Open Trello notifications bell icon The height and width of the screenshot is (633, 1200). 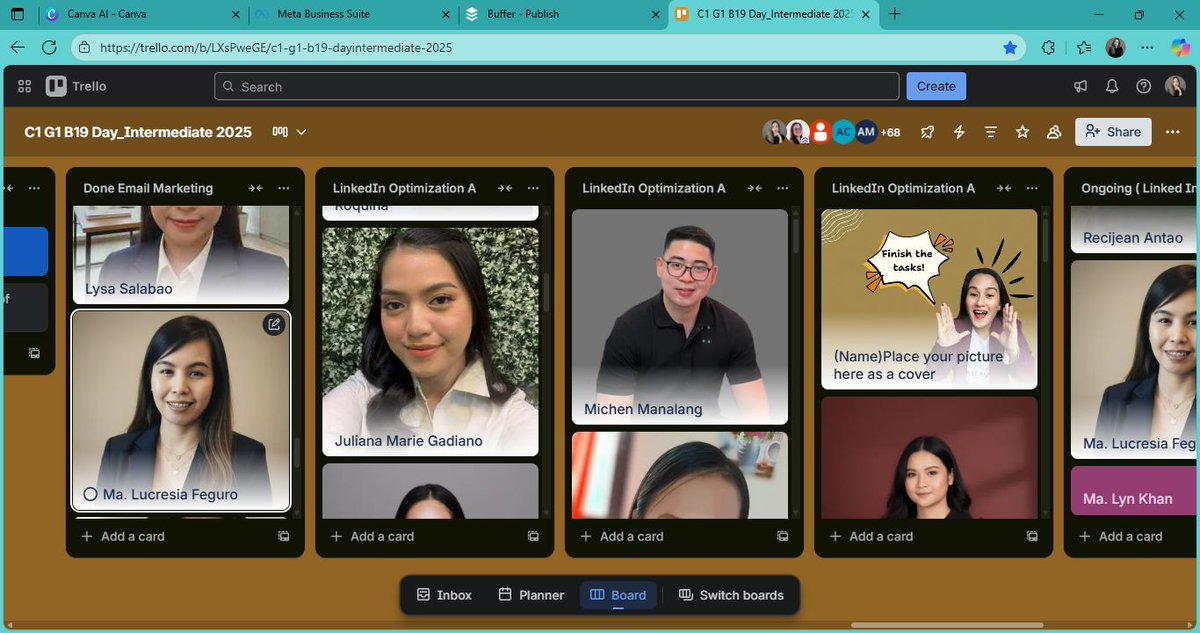click(1112, 86)
